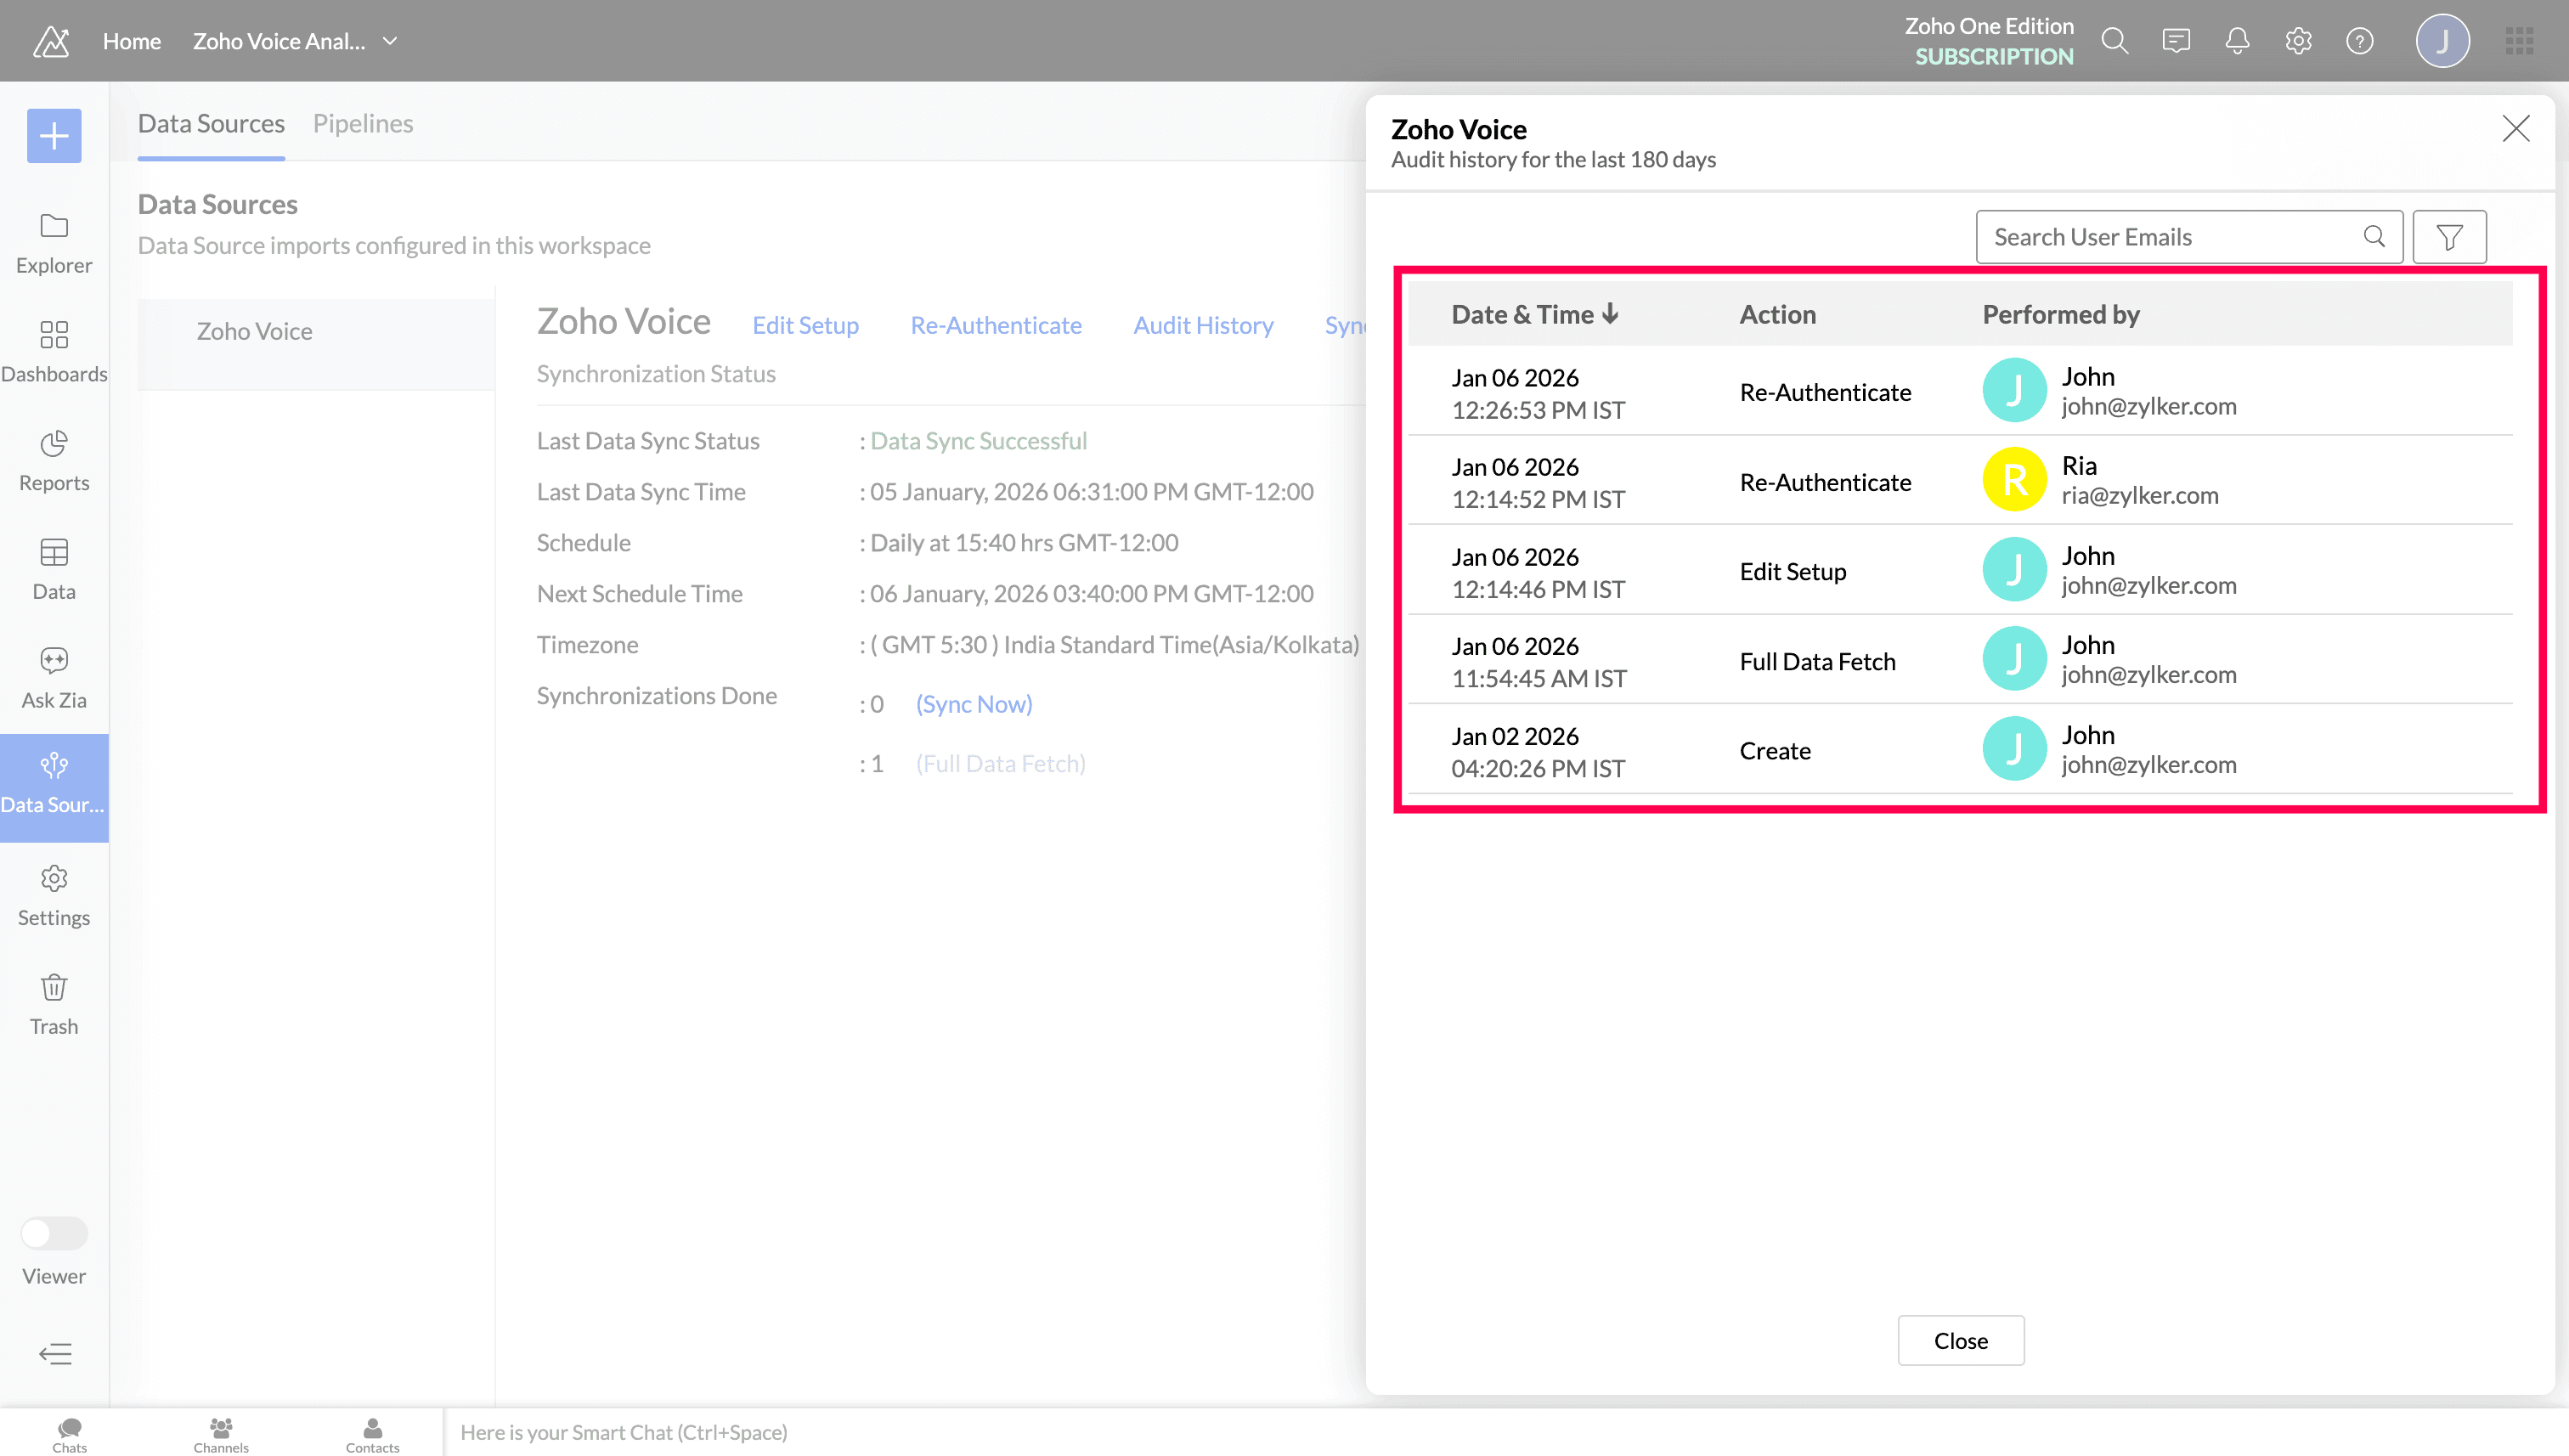Open the Edit Setup link
Screen dimensions: 2569x1456
tap(805, 325)
